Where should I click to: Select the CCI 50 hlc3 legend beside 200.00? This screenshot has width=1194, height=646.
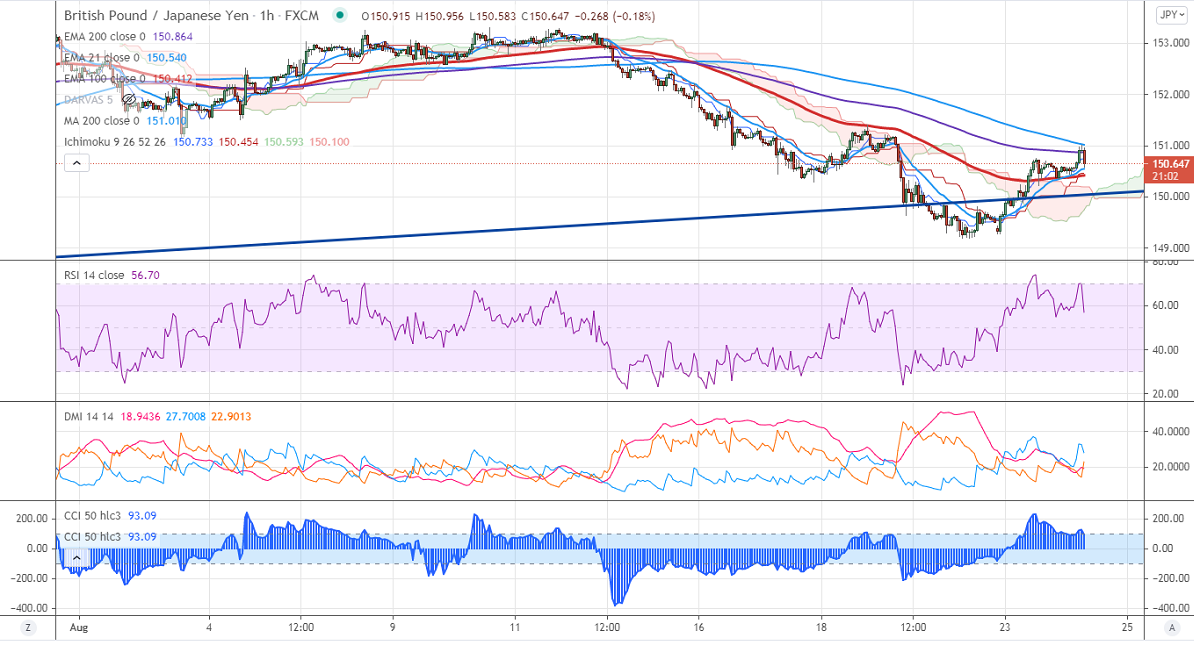coord(92,516)
